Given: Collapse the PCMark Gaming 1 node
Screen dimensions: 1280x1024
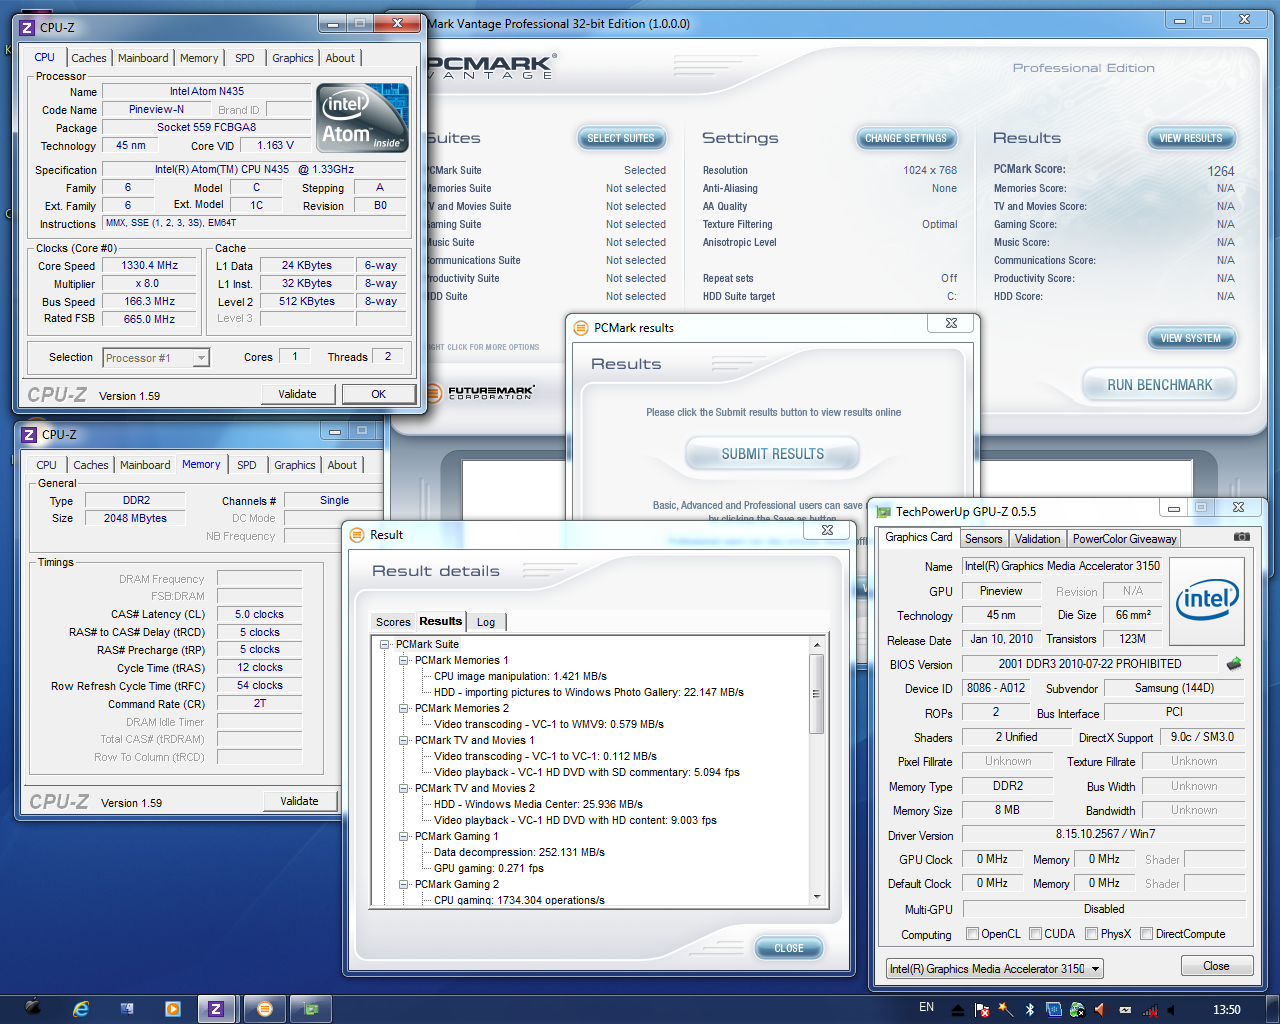Looking at the screenshot, I should [x=404, y=837].
